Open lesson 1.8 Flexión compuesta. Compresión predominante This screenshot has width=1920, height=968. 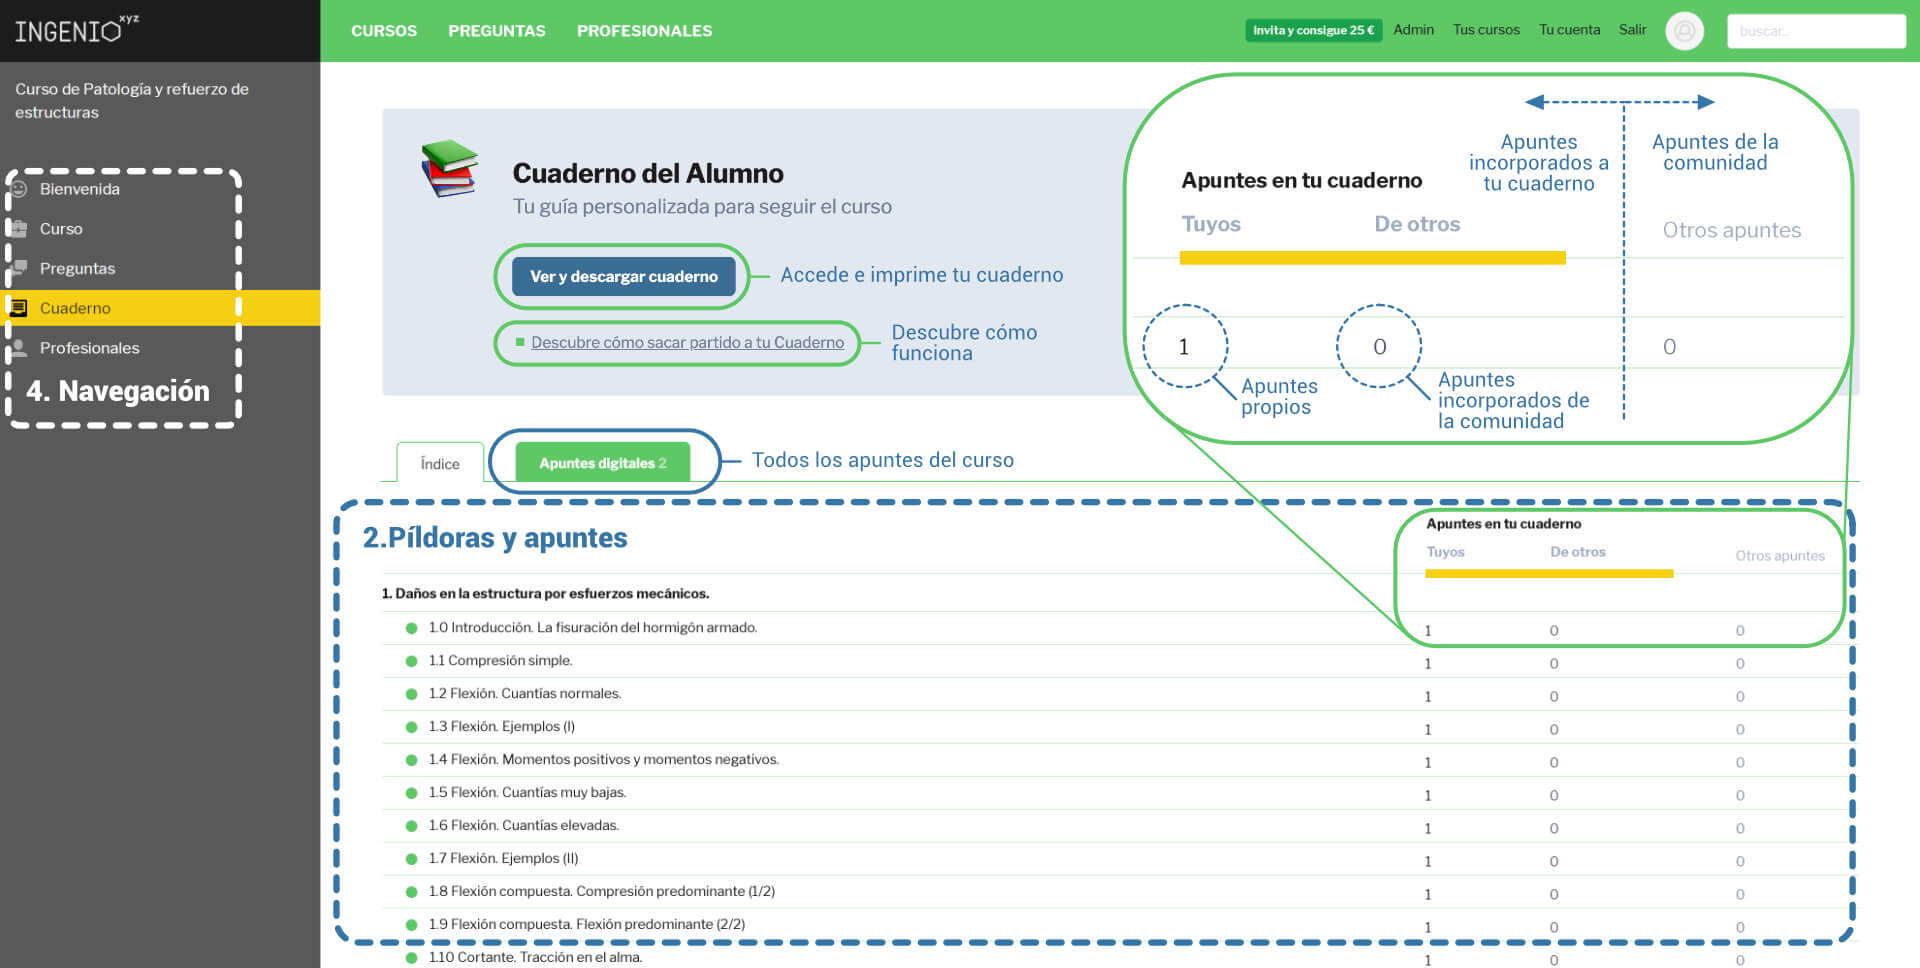coord(602,892)
